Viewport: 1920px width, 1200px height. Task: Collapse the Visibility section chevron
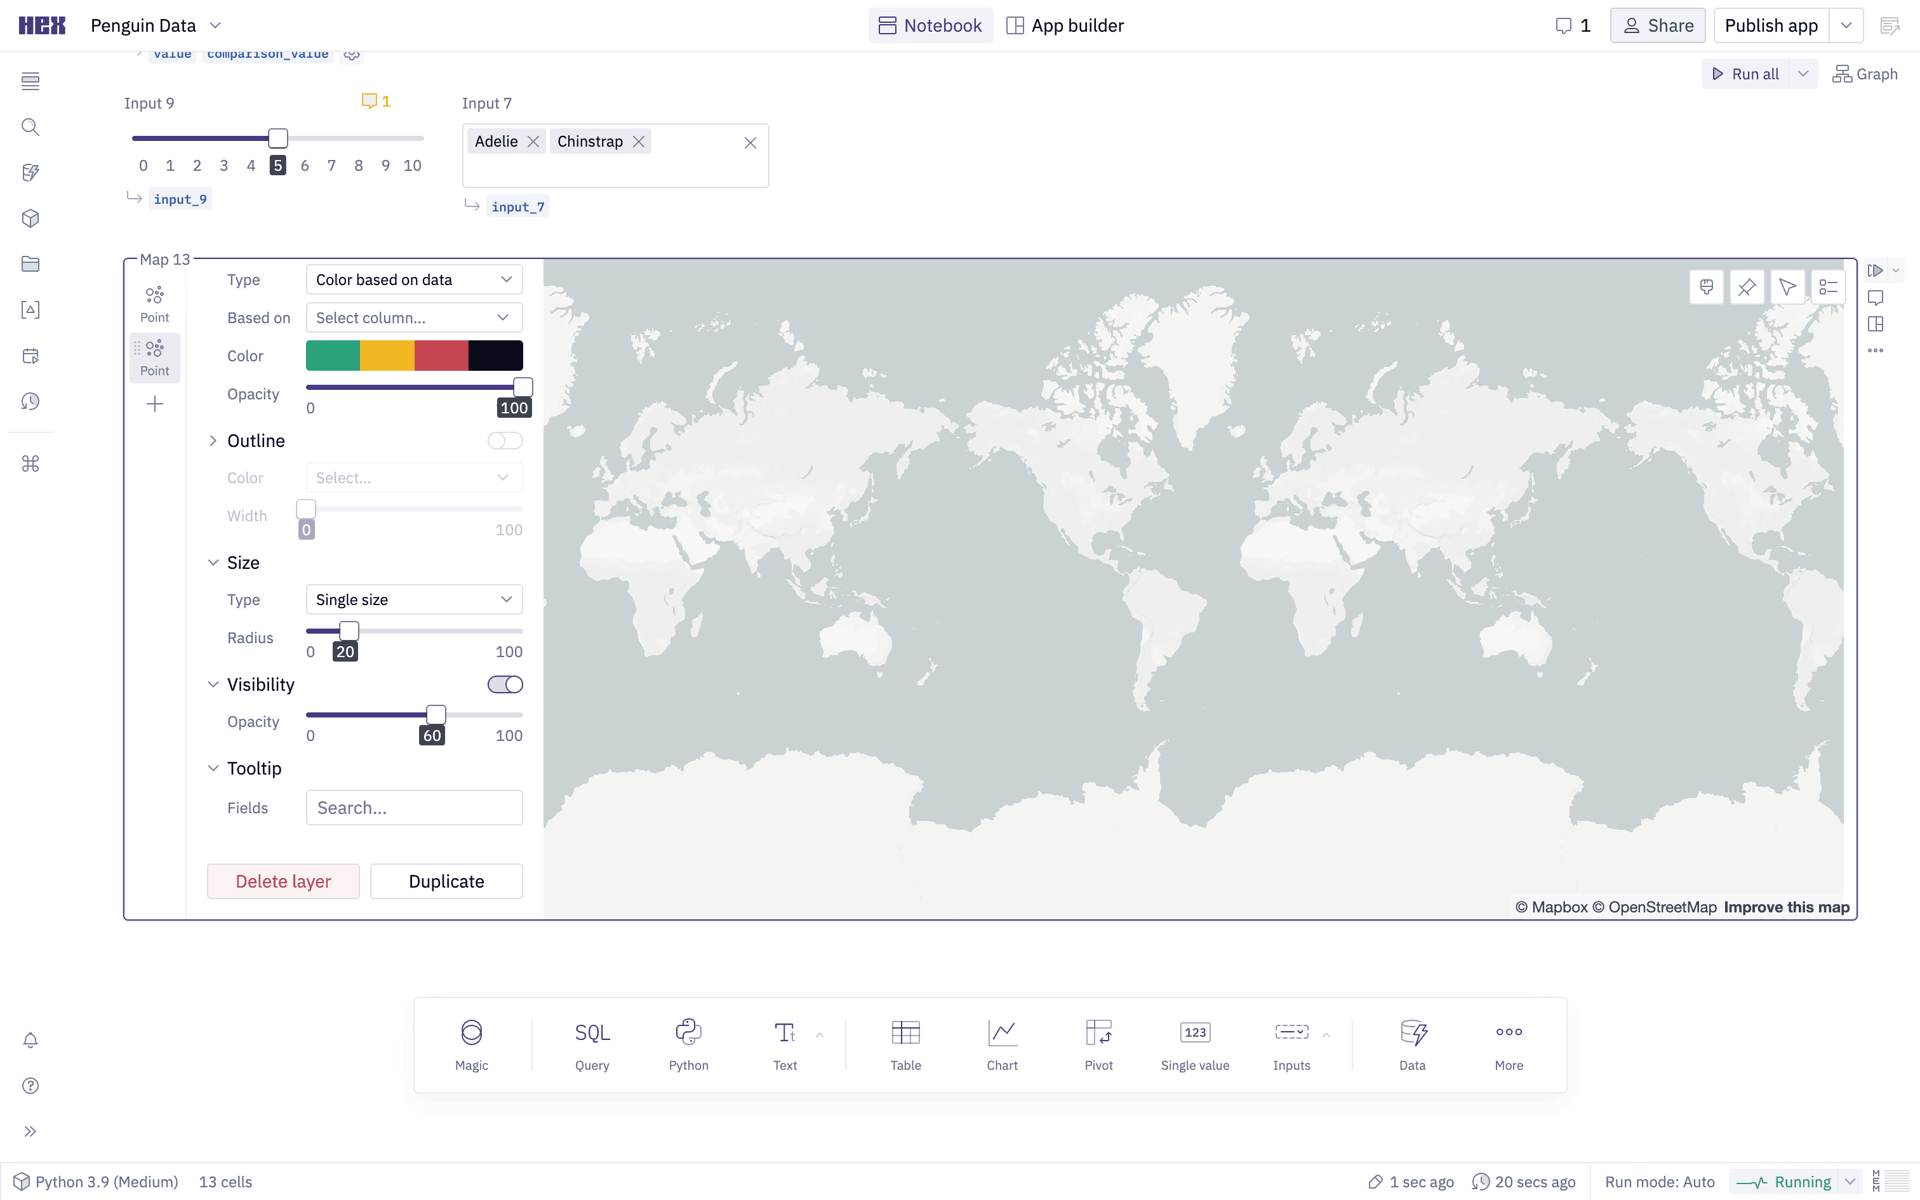tap(213, 685)
